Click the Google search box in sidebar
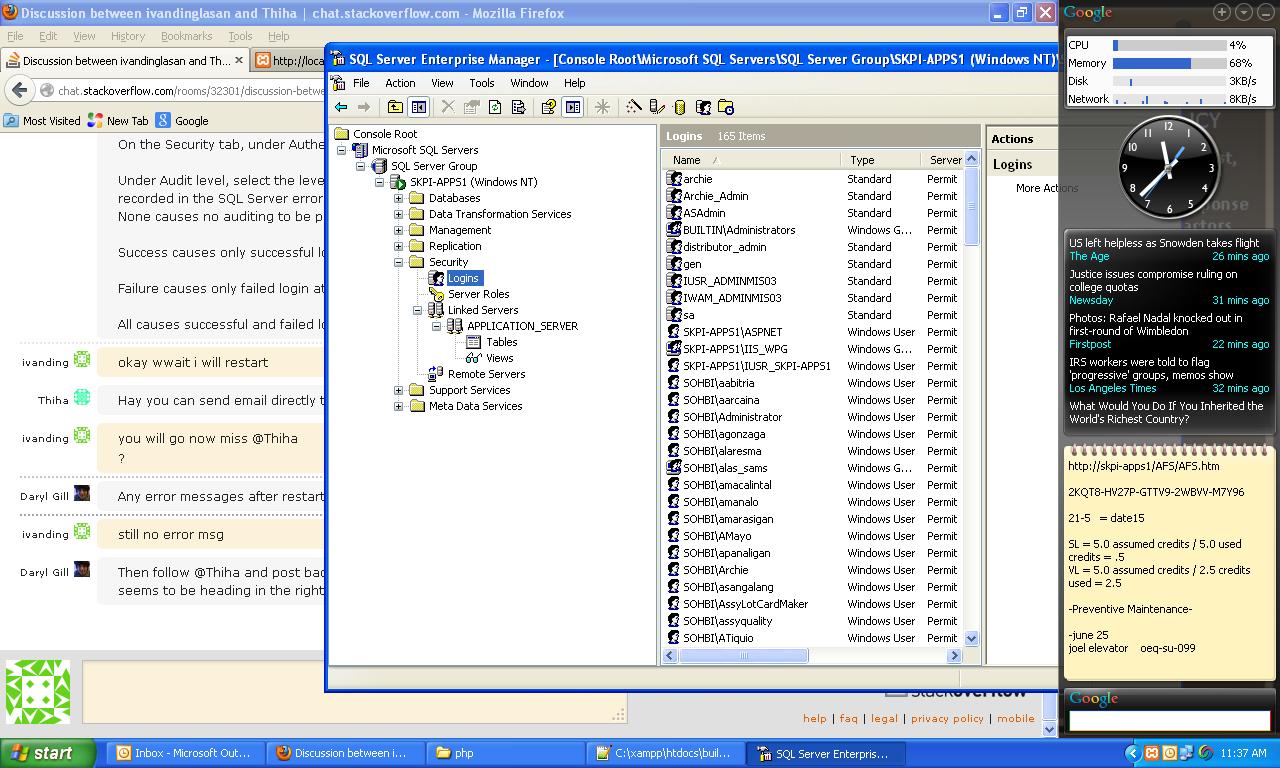 1169,721
